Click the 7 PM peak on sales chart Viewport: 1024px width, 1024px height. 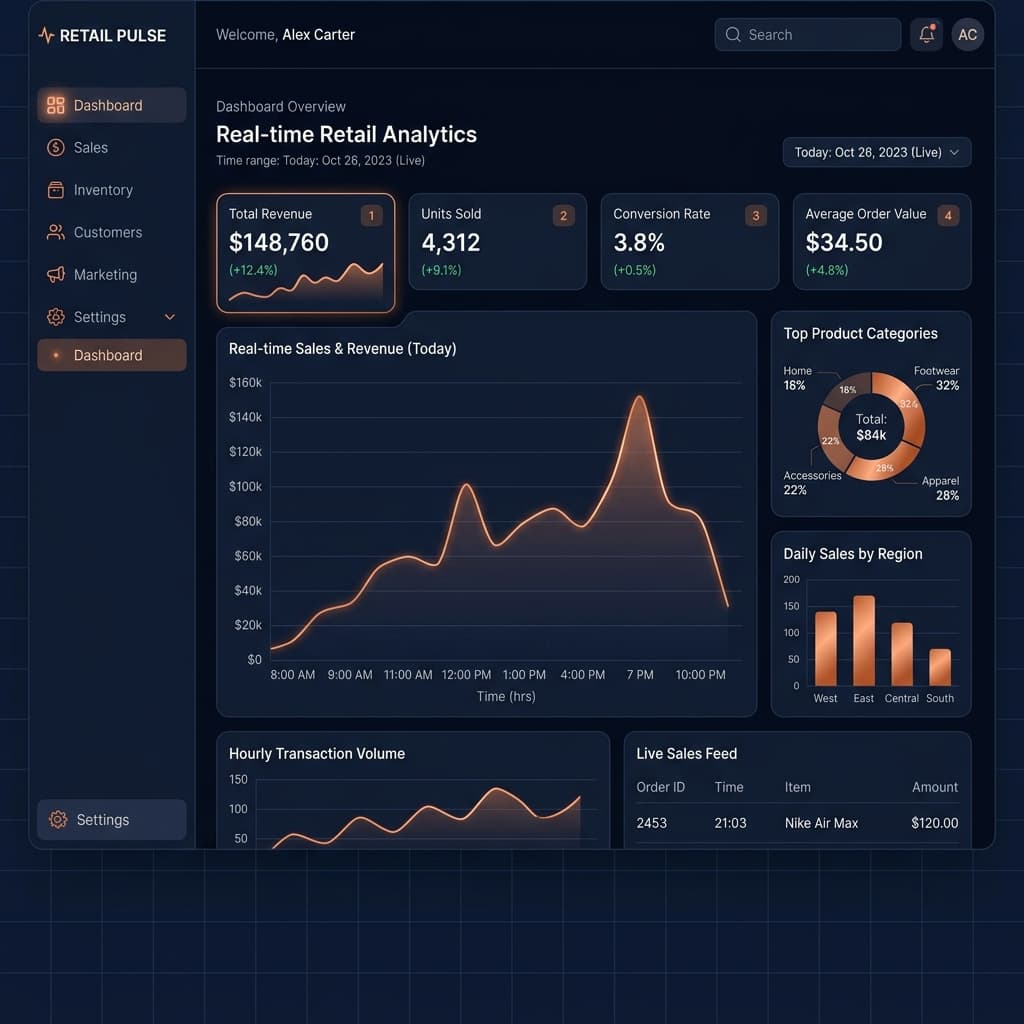click(639, 398)
